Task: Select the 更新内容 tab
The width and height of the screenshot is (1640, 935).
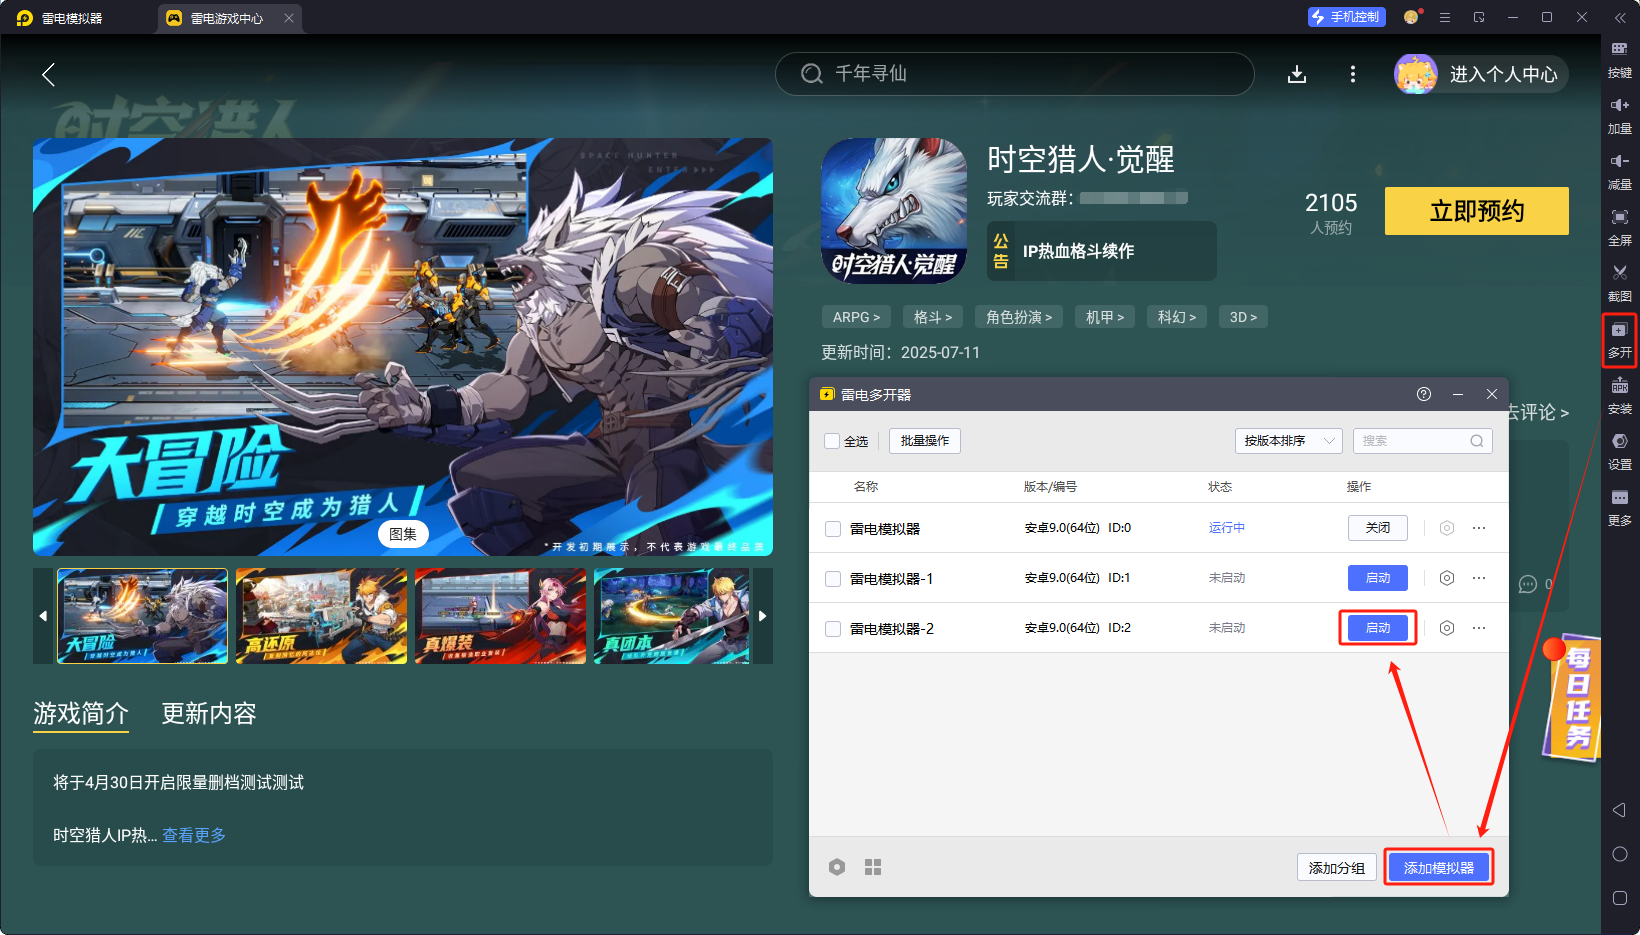Action: (x=209, y=713)
